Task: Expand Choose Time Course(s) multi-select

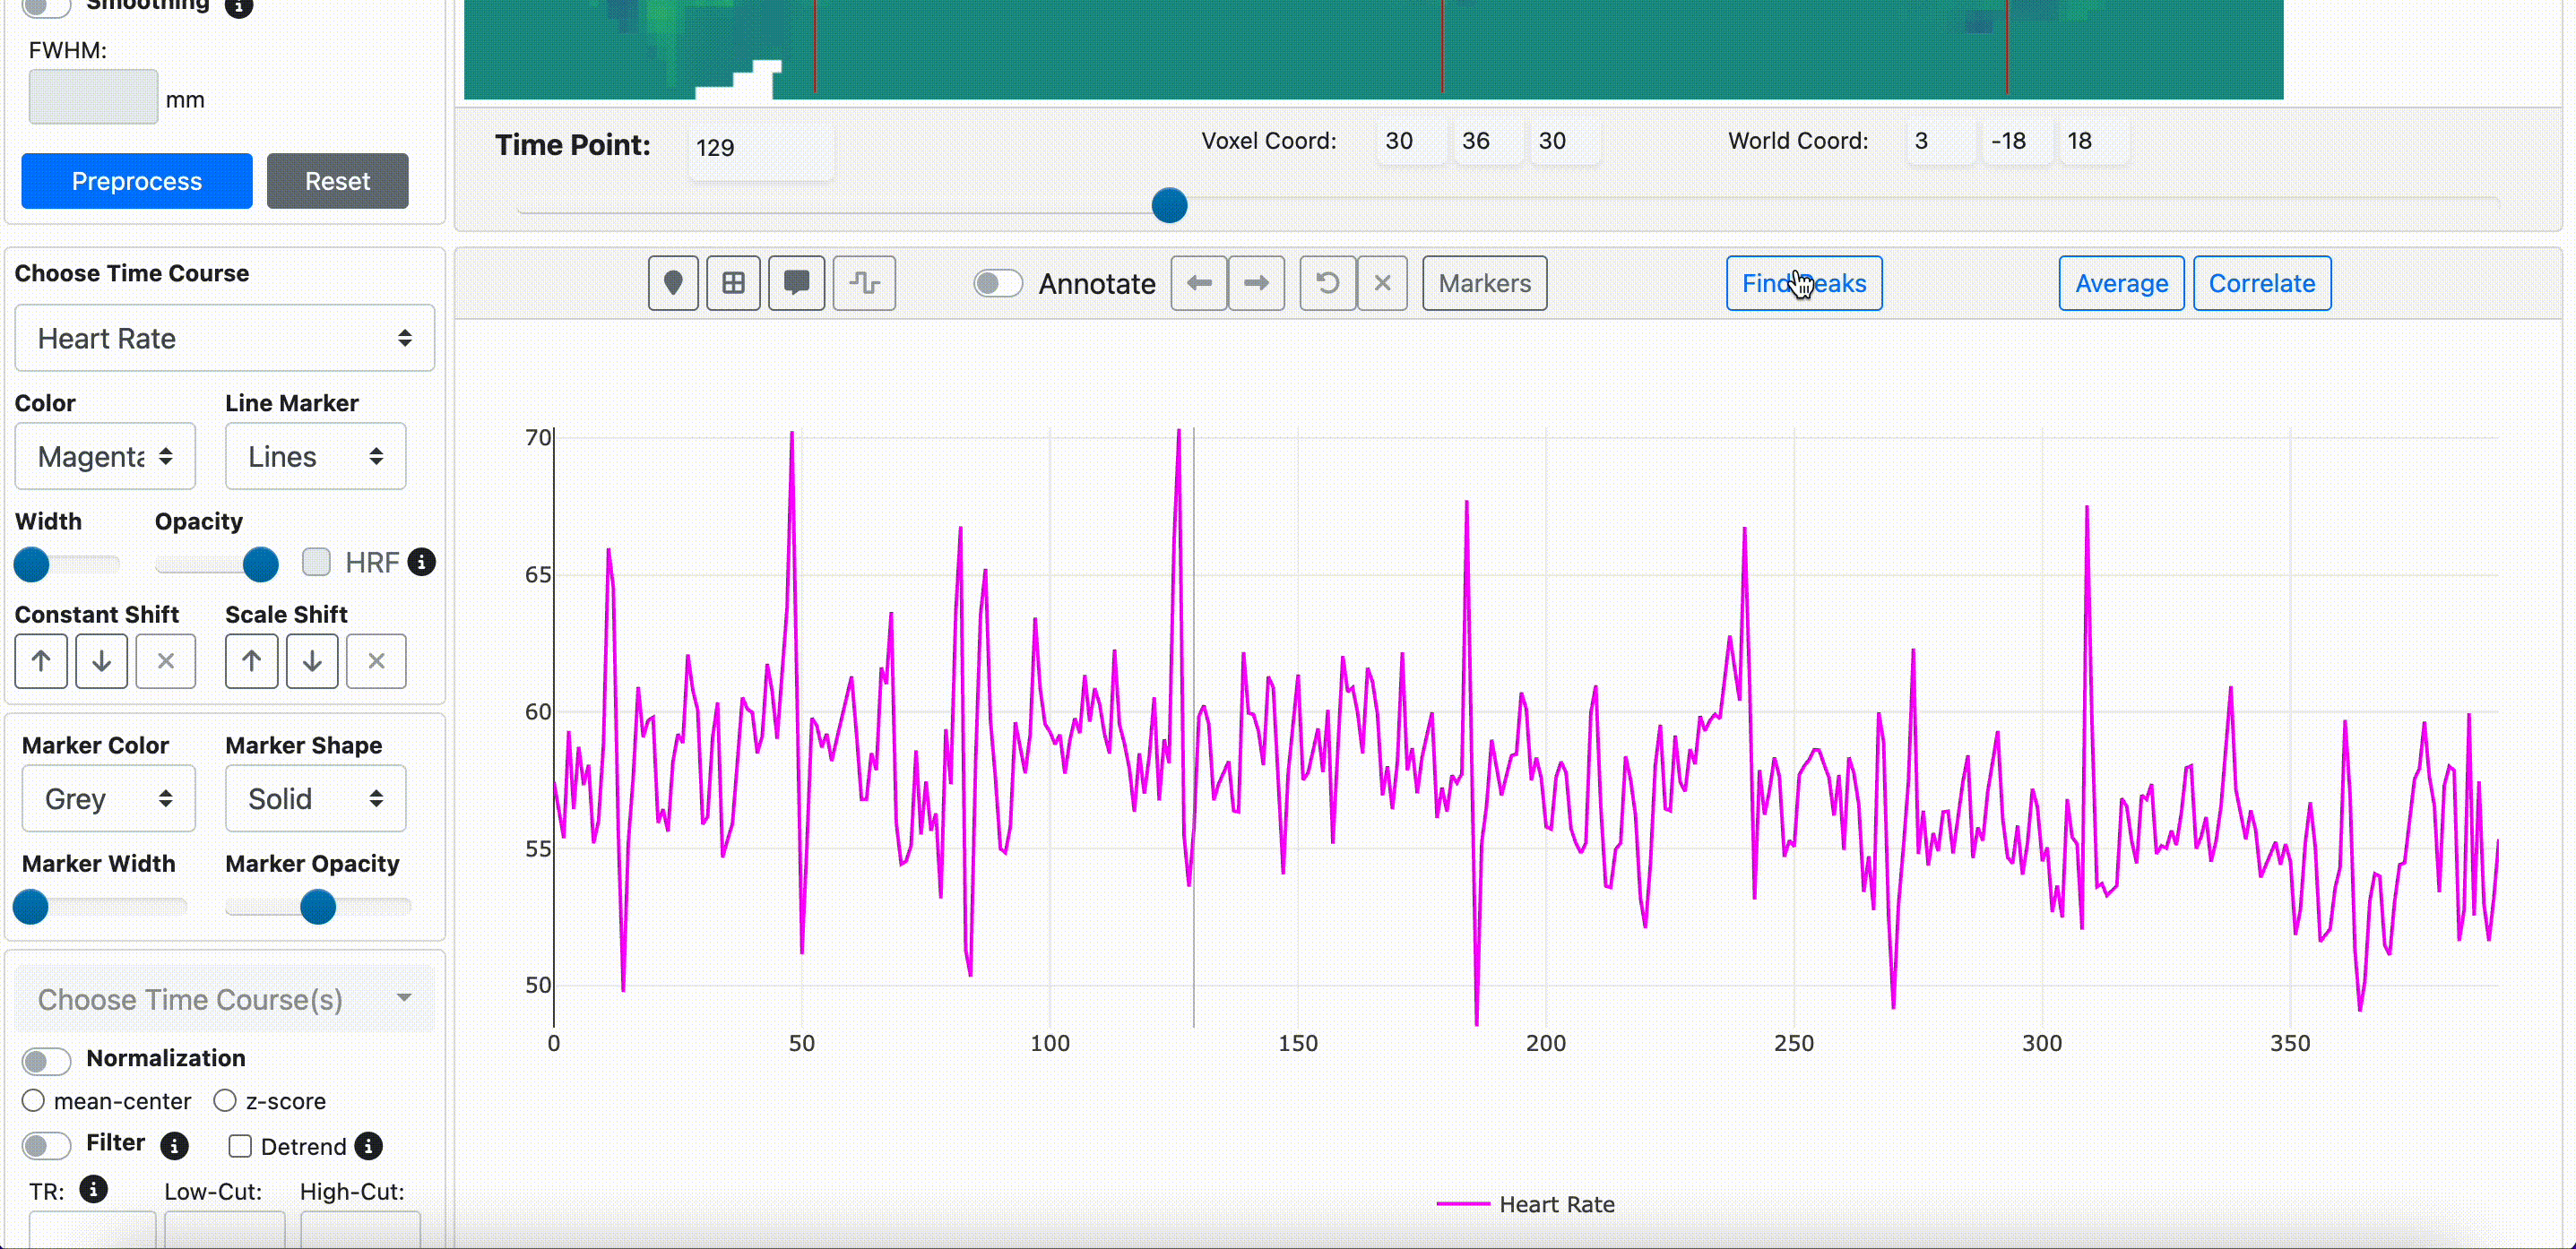Action: [224, 999]
